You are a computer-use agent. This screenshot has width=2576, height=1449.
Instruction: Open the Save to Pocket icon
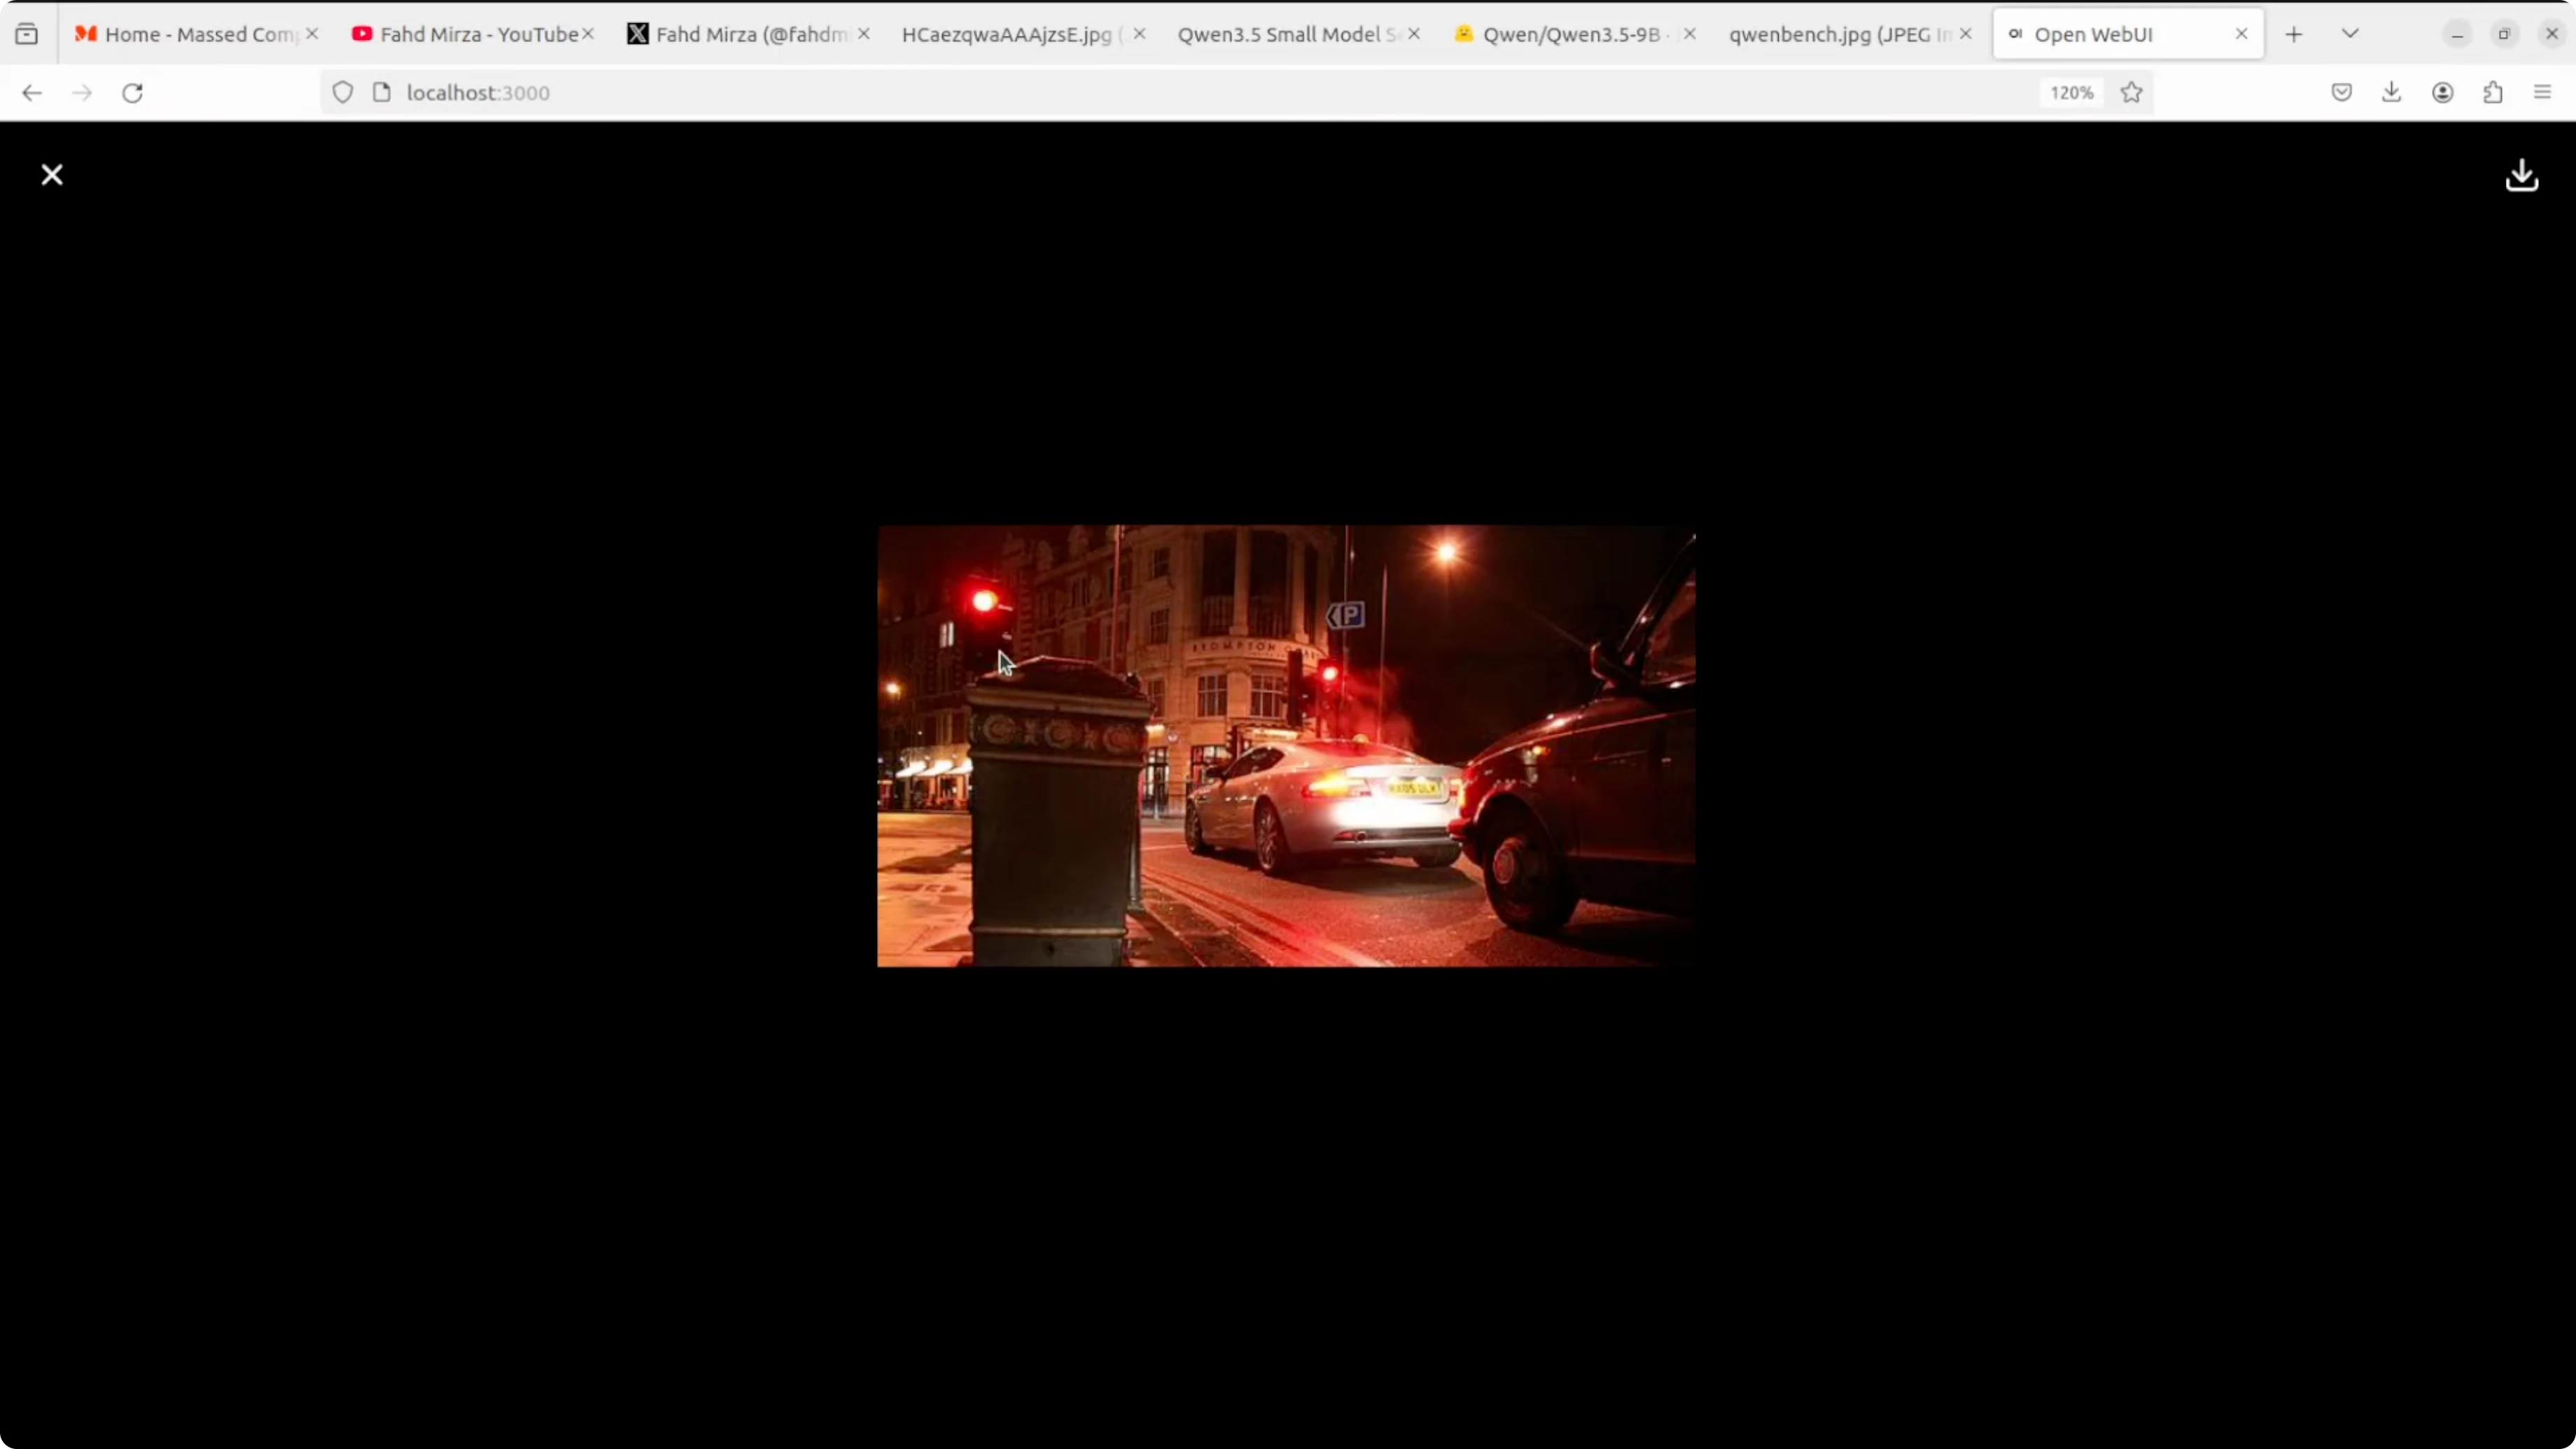coord(2341,93)
